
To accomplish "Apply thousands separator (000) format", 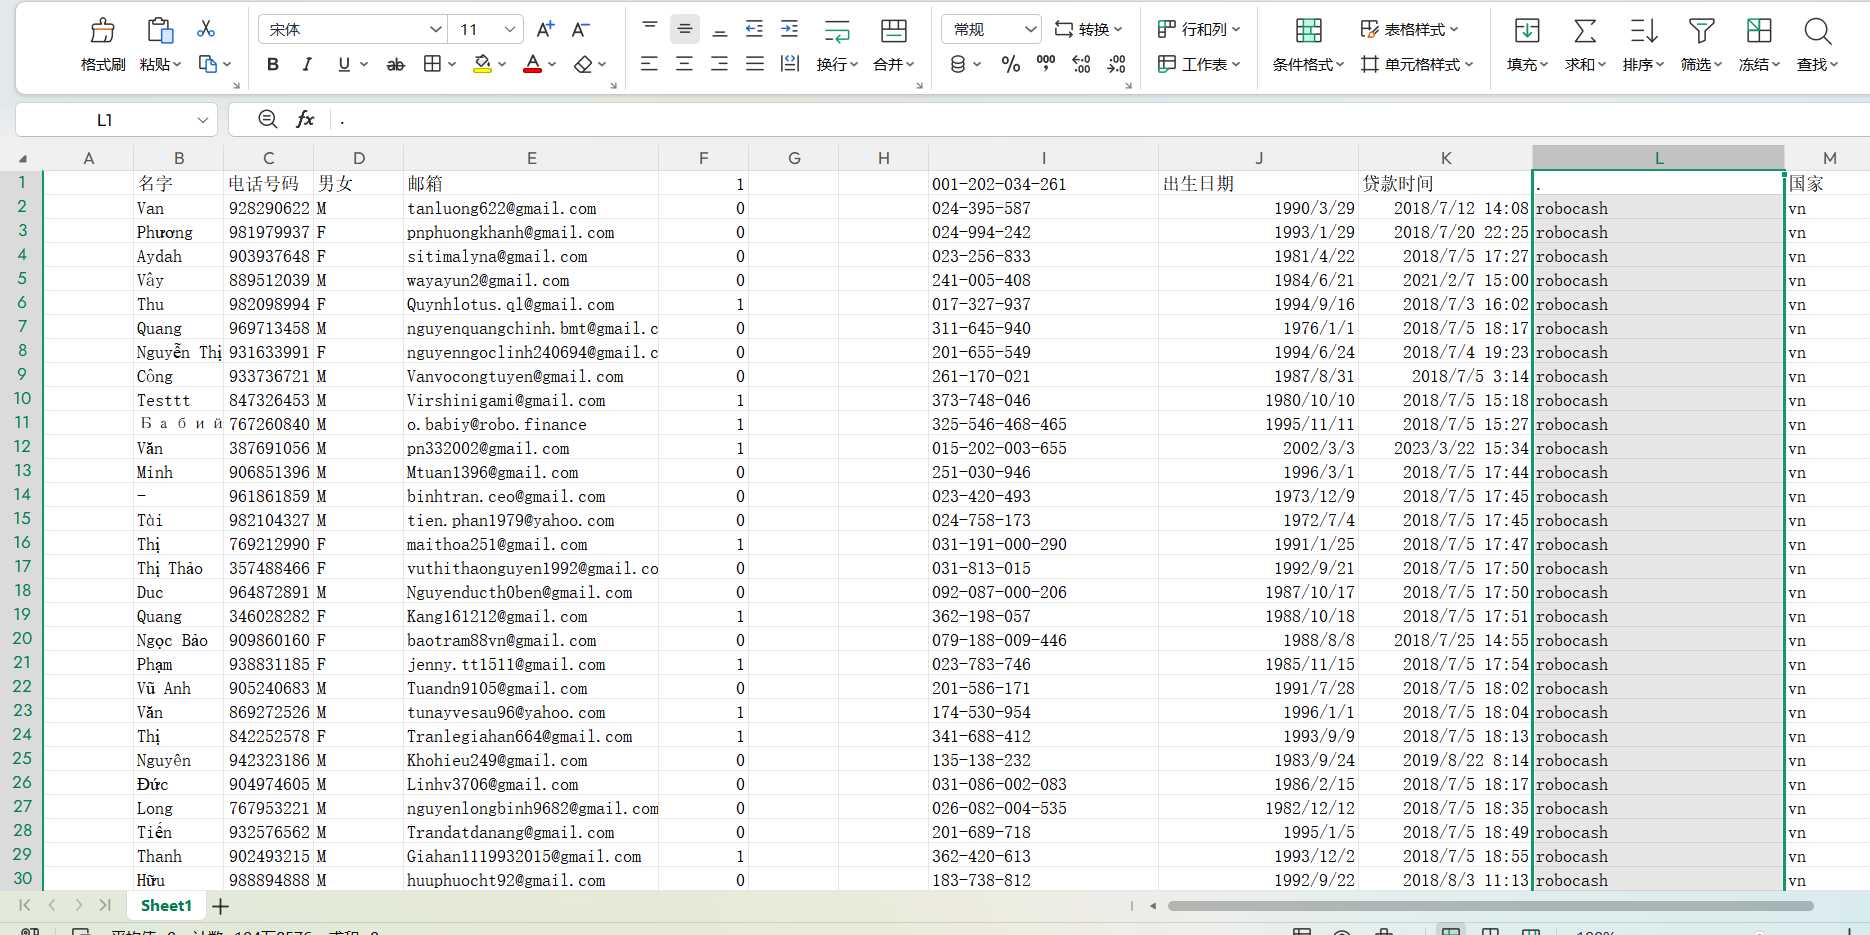I will 1046,64.
